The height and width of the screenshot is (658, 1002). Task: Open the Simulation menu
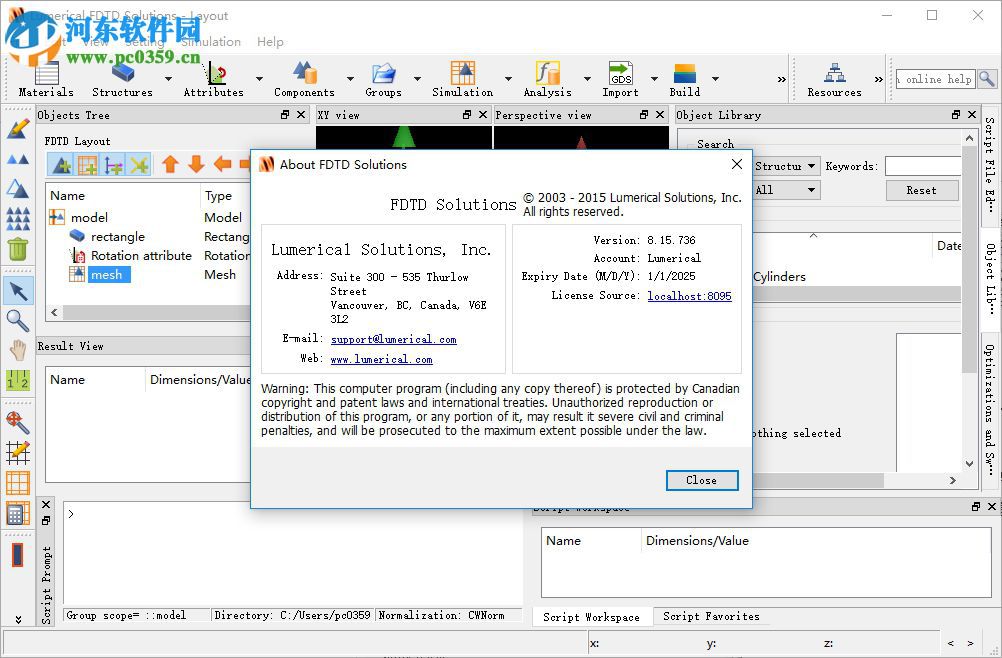tap(212, 42)
